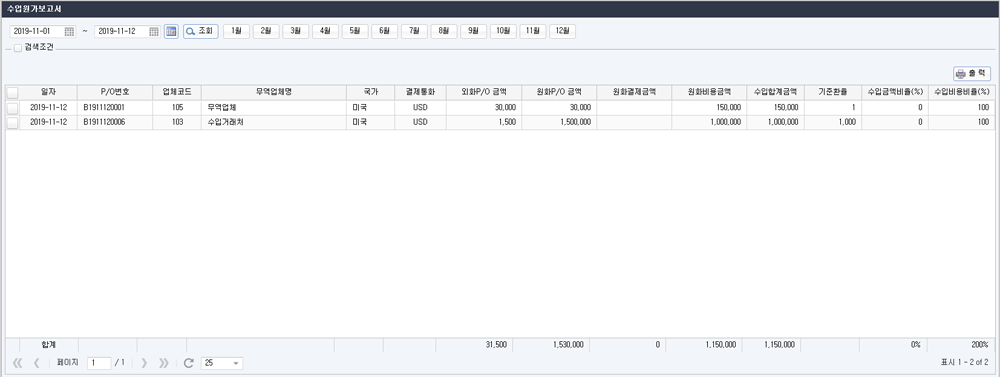Select the 1월 month button
1000x377 pixels.
[x=236, y=31]
